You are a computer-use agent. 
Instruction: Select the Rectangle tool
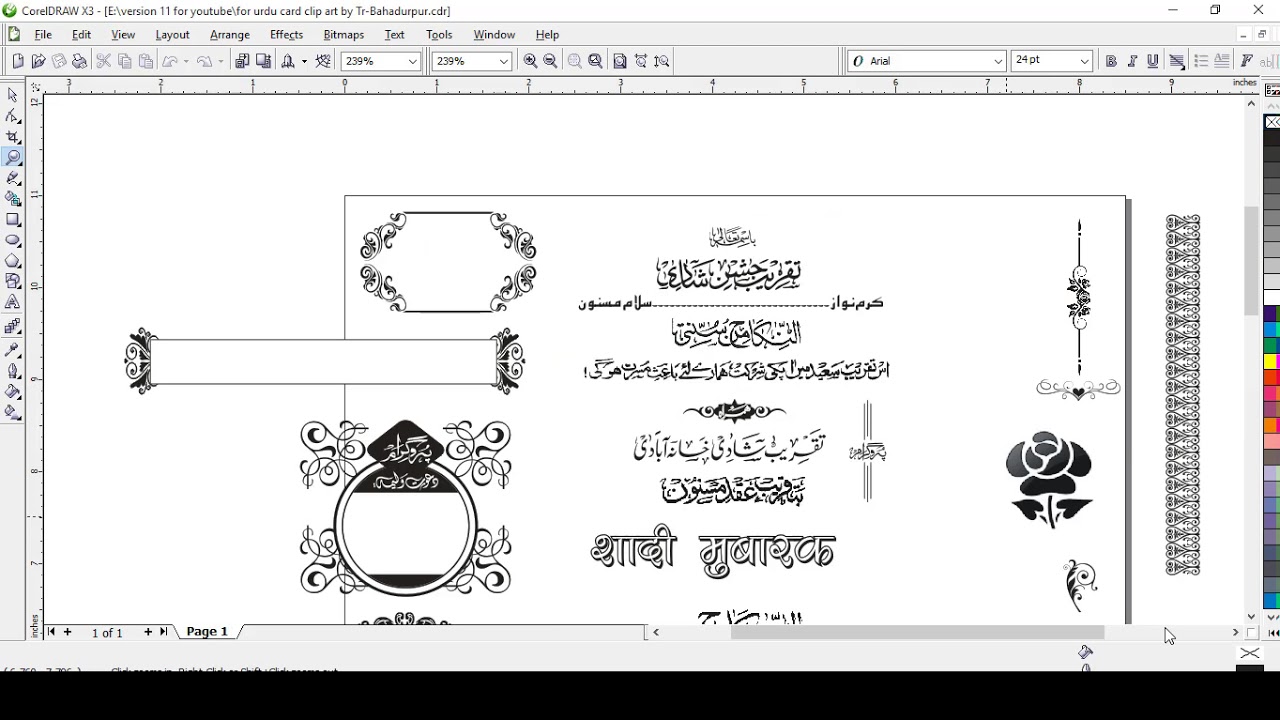(x=13, y=220)
